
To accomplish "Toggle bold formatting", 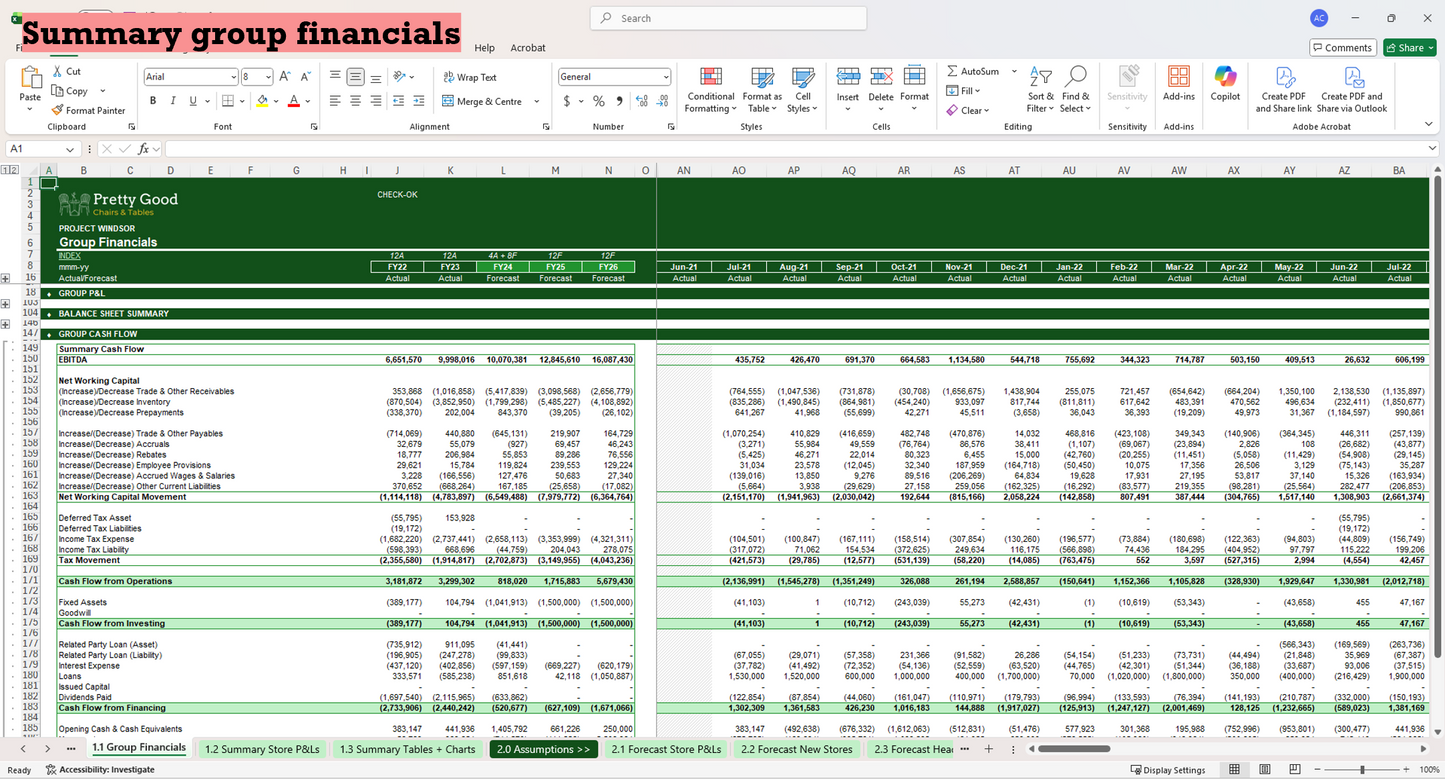I will [151, 100].
